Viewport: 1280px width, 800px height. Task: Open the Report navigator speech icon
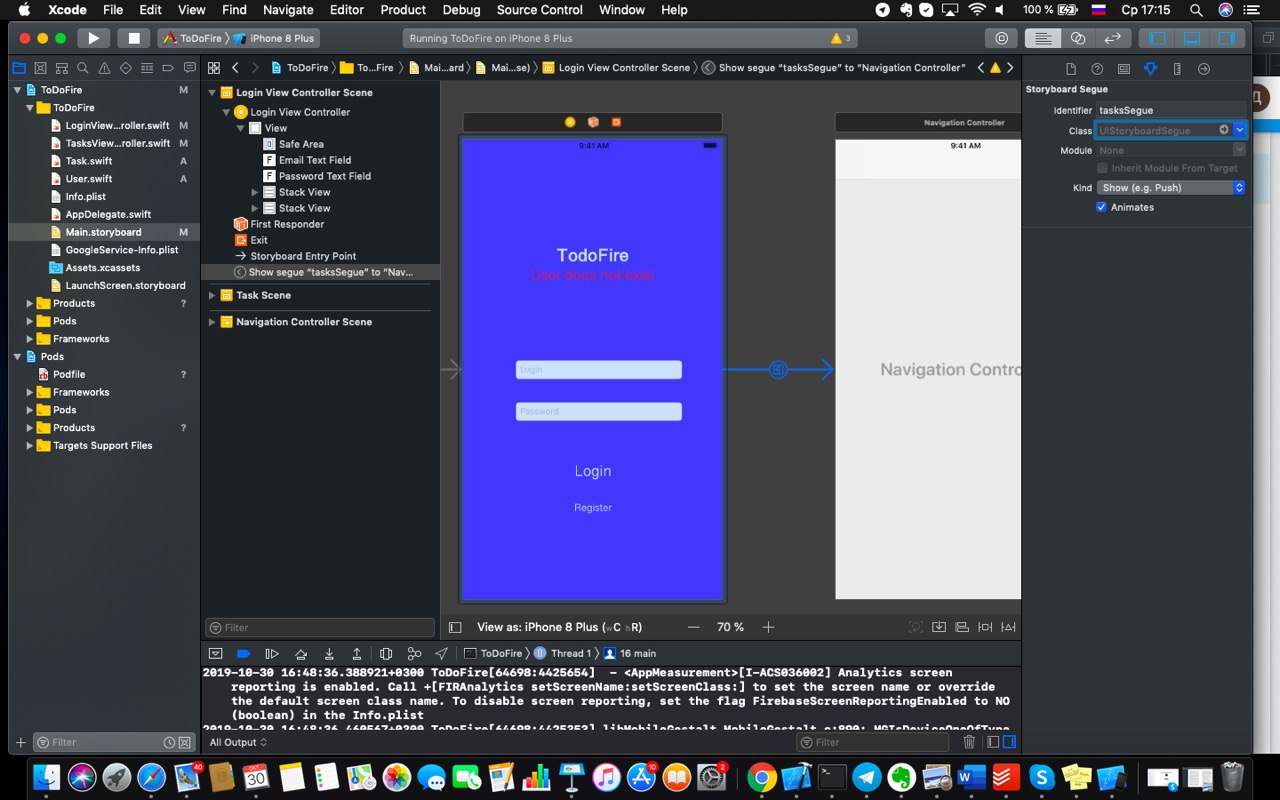189,68
